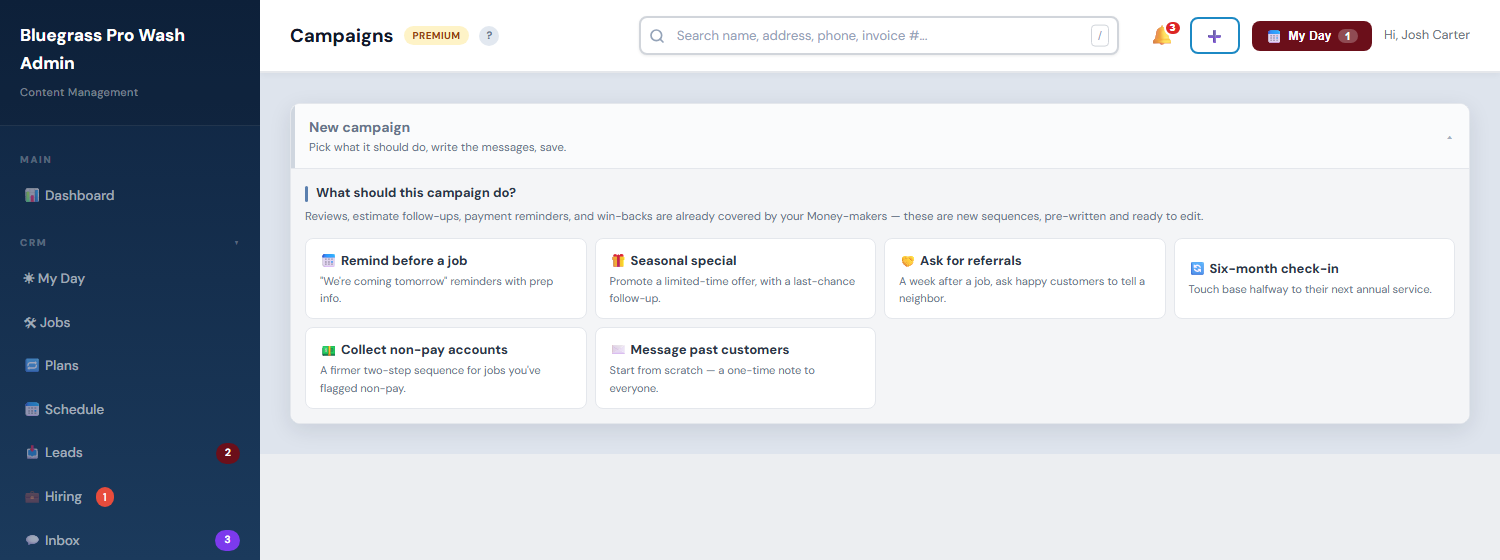Click the Schedule calendar icon
Image resolution: width=1500 pixels, height=560 pixels.
[x=32, y=409]
